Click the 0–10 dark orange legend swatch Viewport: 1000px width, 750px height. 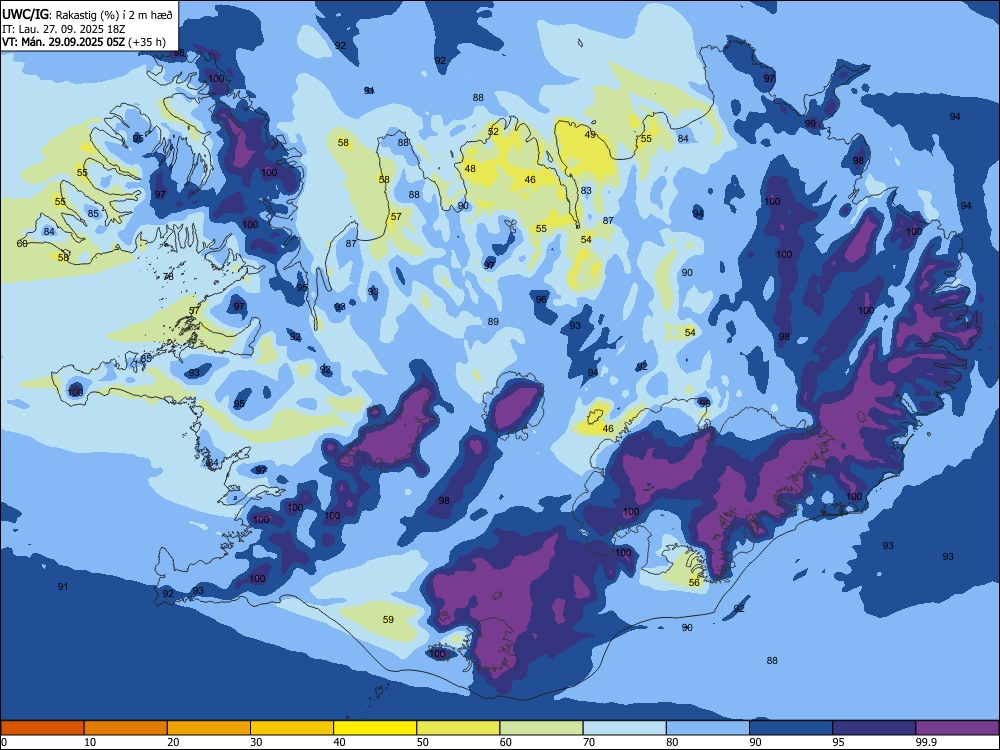[43, 728]
